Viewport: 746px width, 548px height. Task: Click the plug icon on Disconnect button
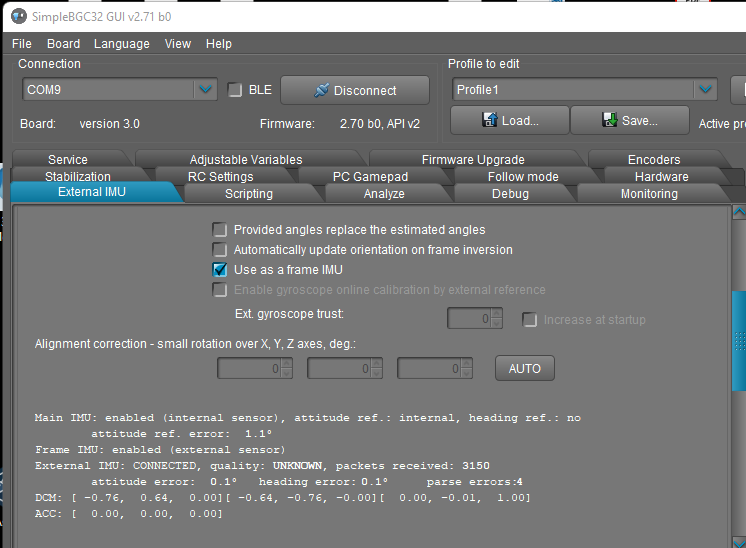point(322,90)
